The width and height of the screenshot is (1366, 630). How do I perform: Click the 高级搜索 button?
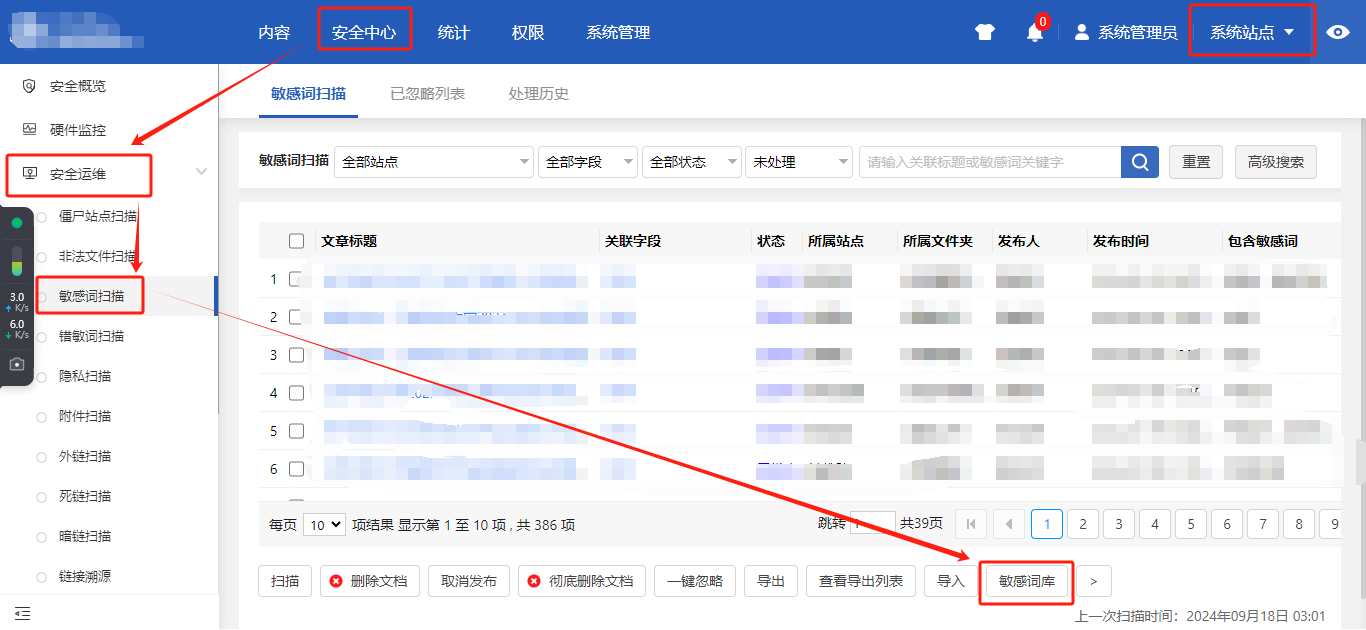(1275, 162)
